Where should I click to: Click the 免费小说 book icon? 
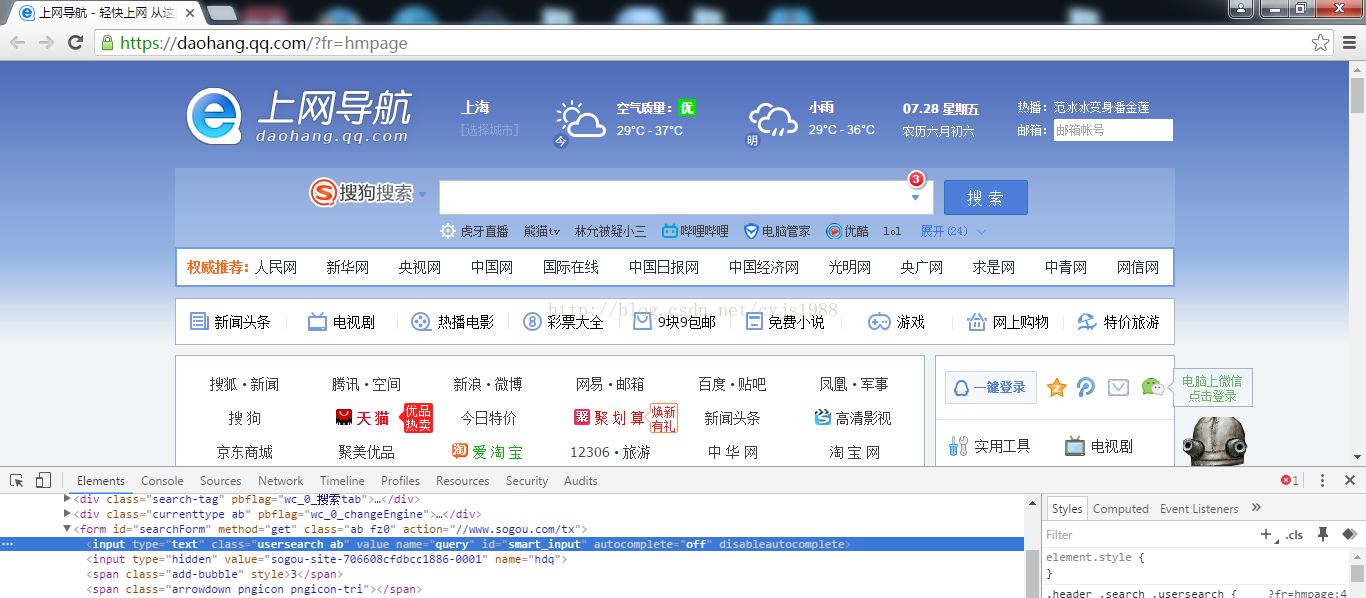(754, 322)
